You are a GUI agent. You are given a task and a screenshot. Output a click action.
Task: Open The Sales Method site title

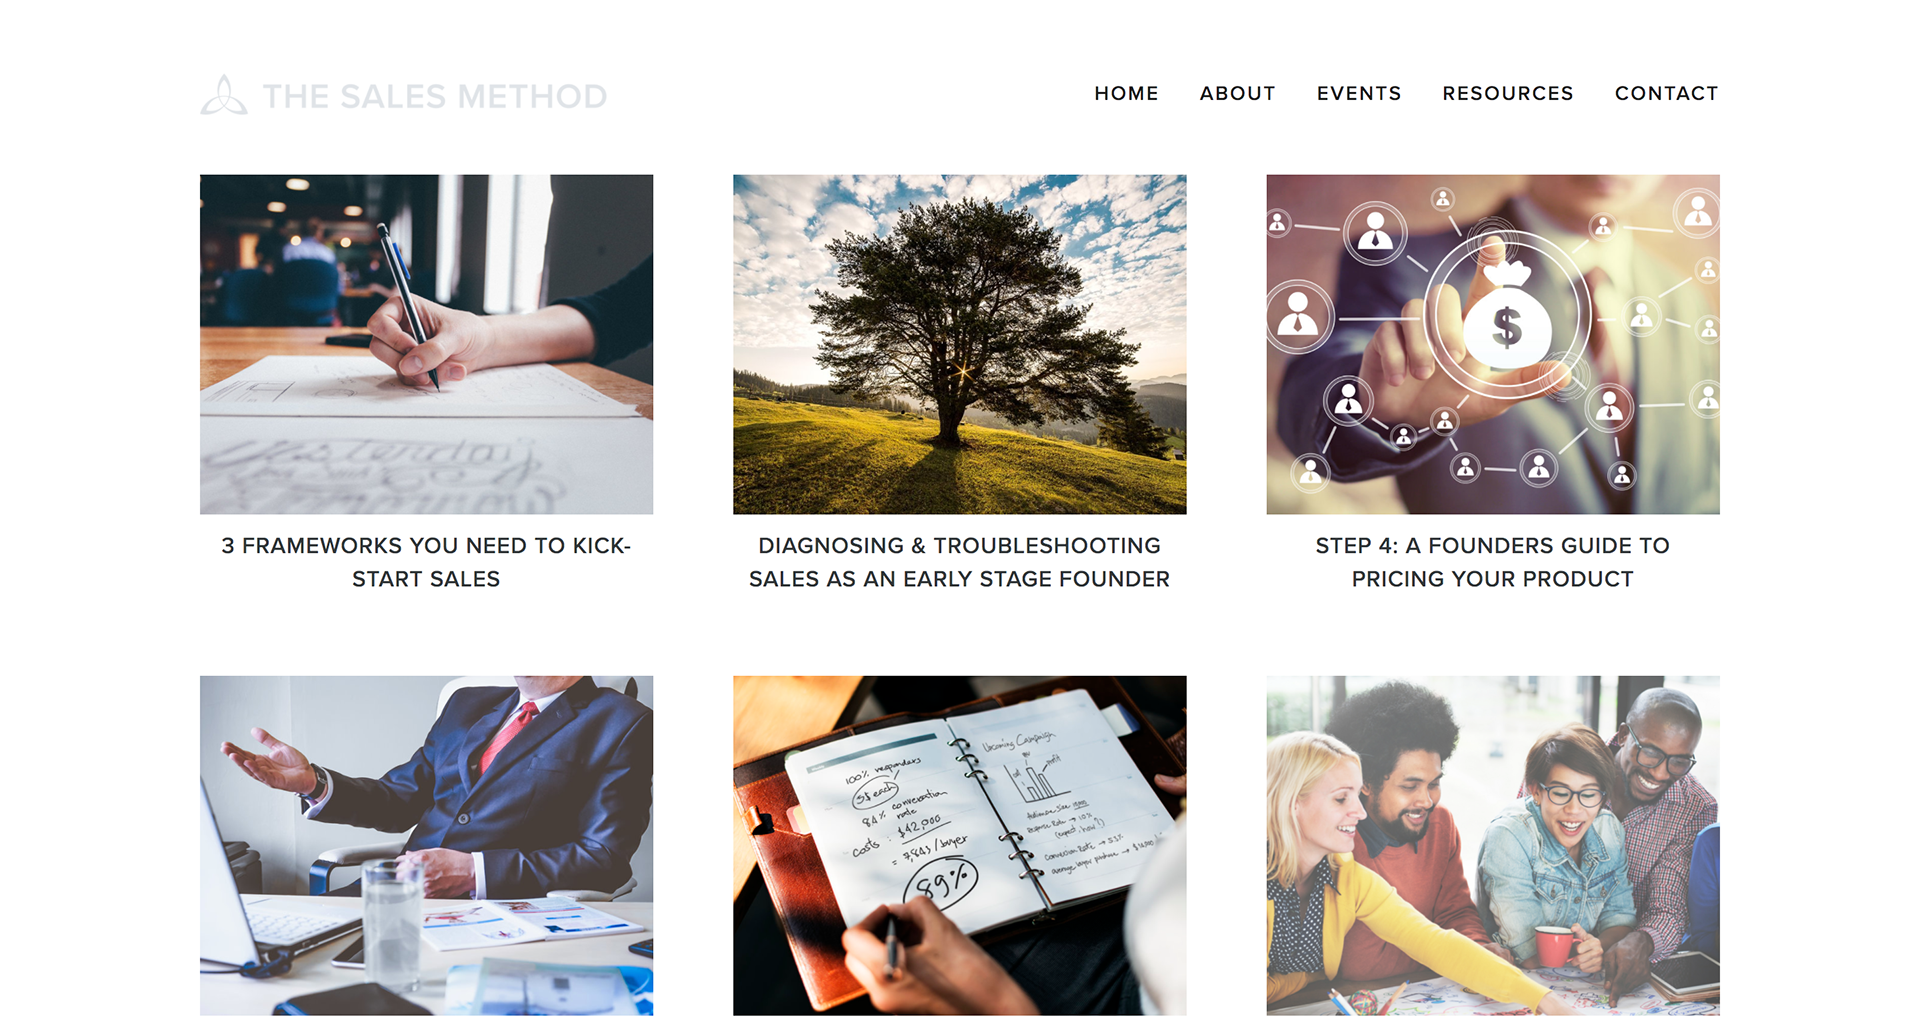(434, 97)
